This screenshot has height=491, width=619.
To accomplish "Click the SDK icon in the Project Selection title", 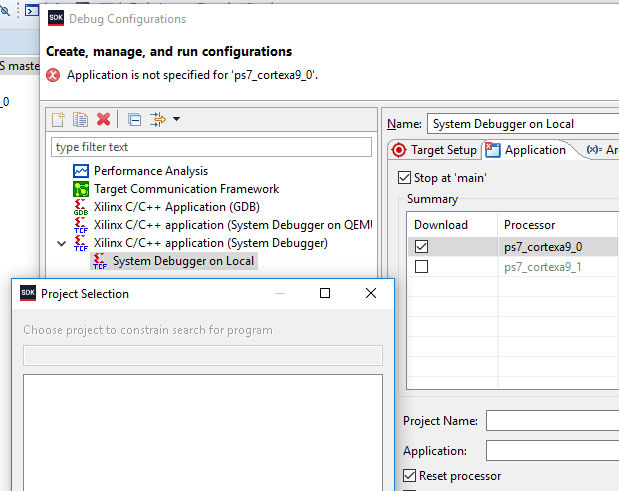I will 28,293.
